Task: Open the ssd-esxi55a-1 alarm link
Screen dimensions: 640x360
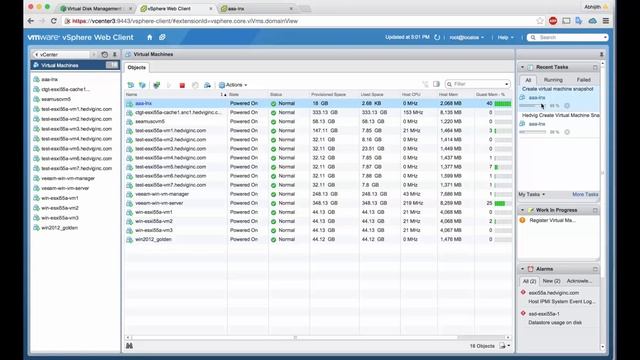Action: point(544,314)
